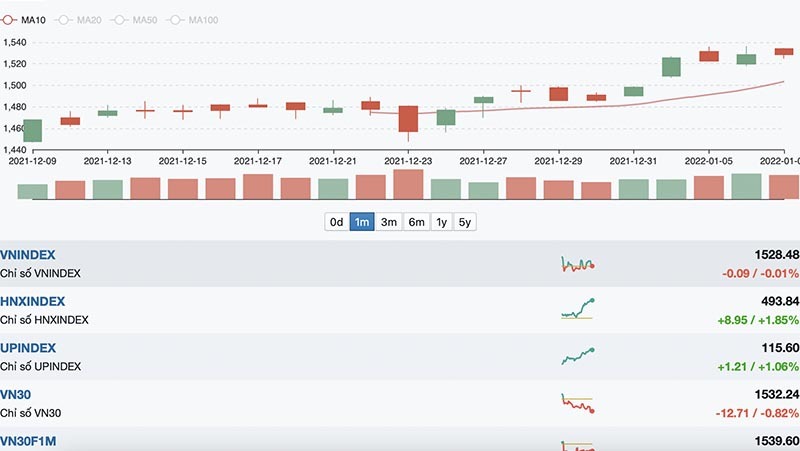
Task: Show the MA100 moving average line
Action: pos(196,20)
